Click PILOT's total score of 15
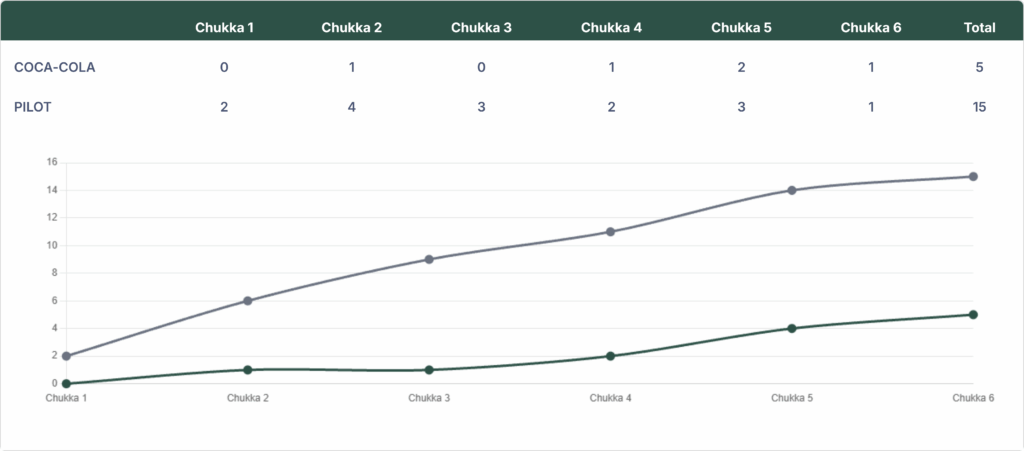Viewport: 1024px width, 451px height. coord(979,107)
